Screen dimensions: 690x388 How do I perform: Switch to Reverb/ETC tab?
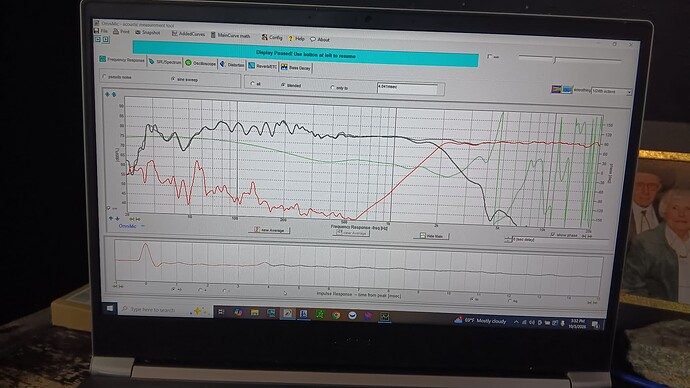click(262, 66)
